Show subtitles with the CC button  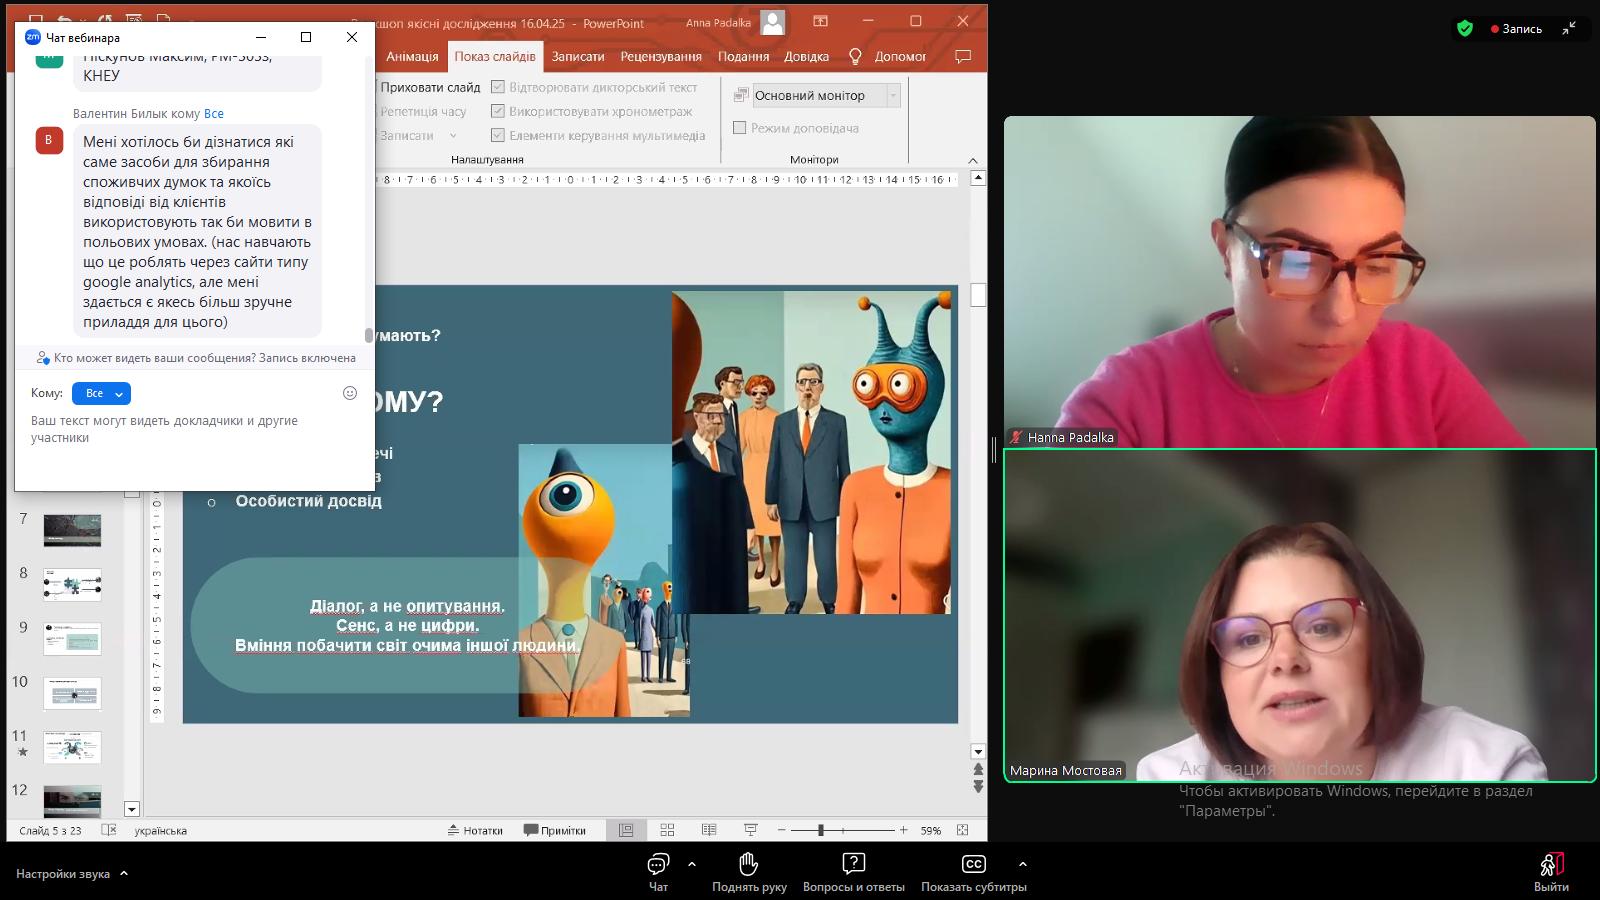click(x=973, y=872)
